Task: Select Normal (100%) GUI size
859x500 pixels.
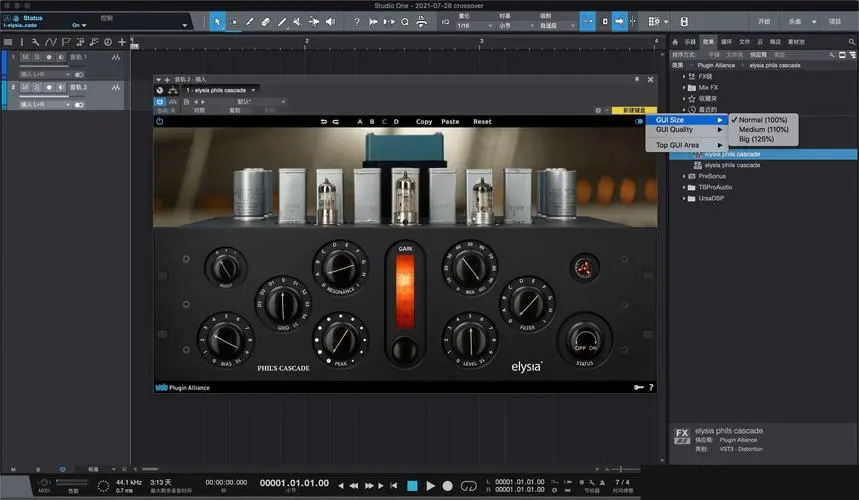Action: pyautogui.click(x=764, y=119)
